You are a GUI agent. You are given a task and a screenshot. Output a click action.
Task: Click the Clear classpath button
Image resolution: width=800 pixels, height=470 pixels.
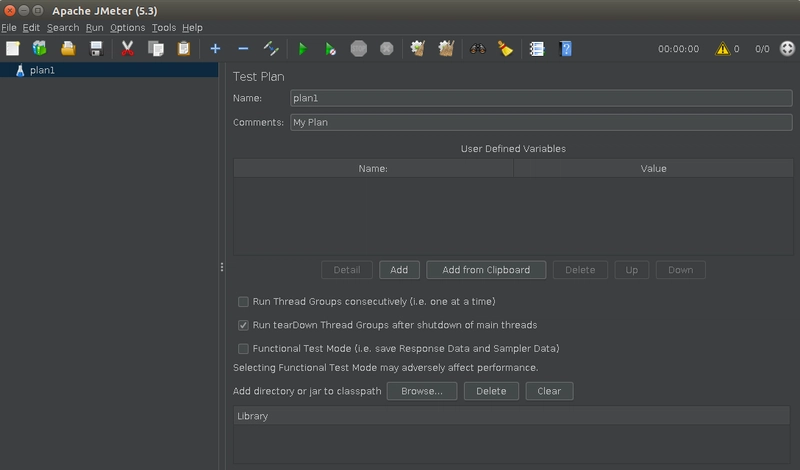(x=549, y=391)
